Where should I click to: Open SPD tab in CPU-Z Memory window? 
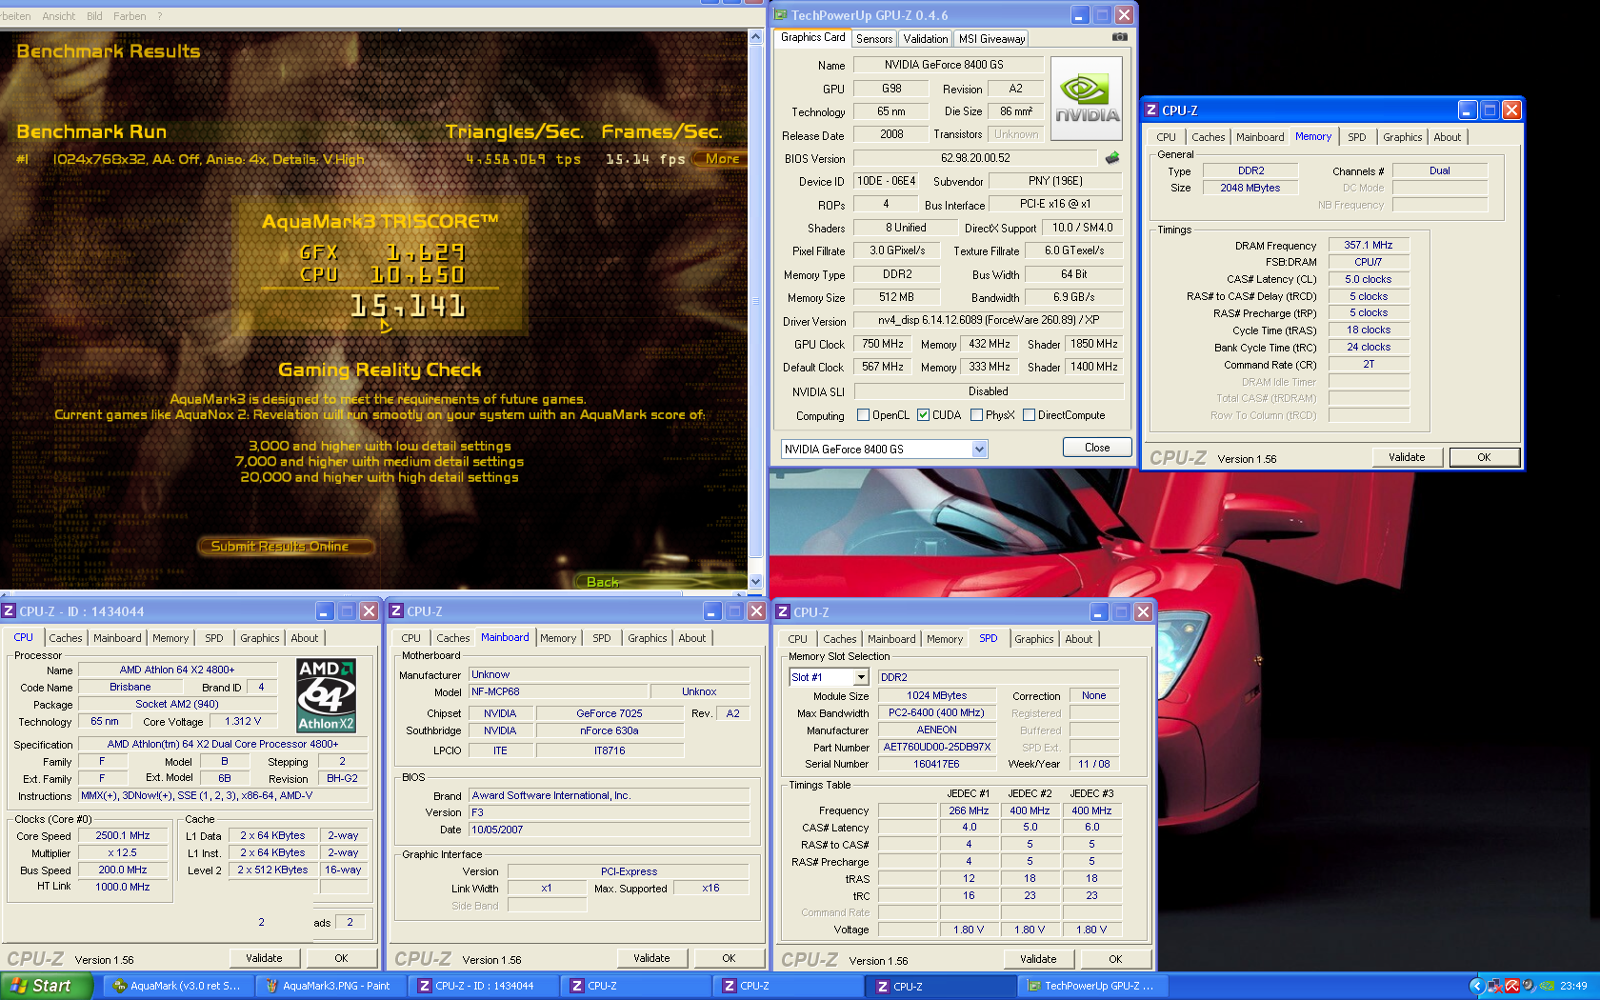(x=1356, y=137)
